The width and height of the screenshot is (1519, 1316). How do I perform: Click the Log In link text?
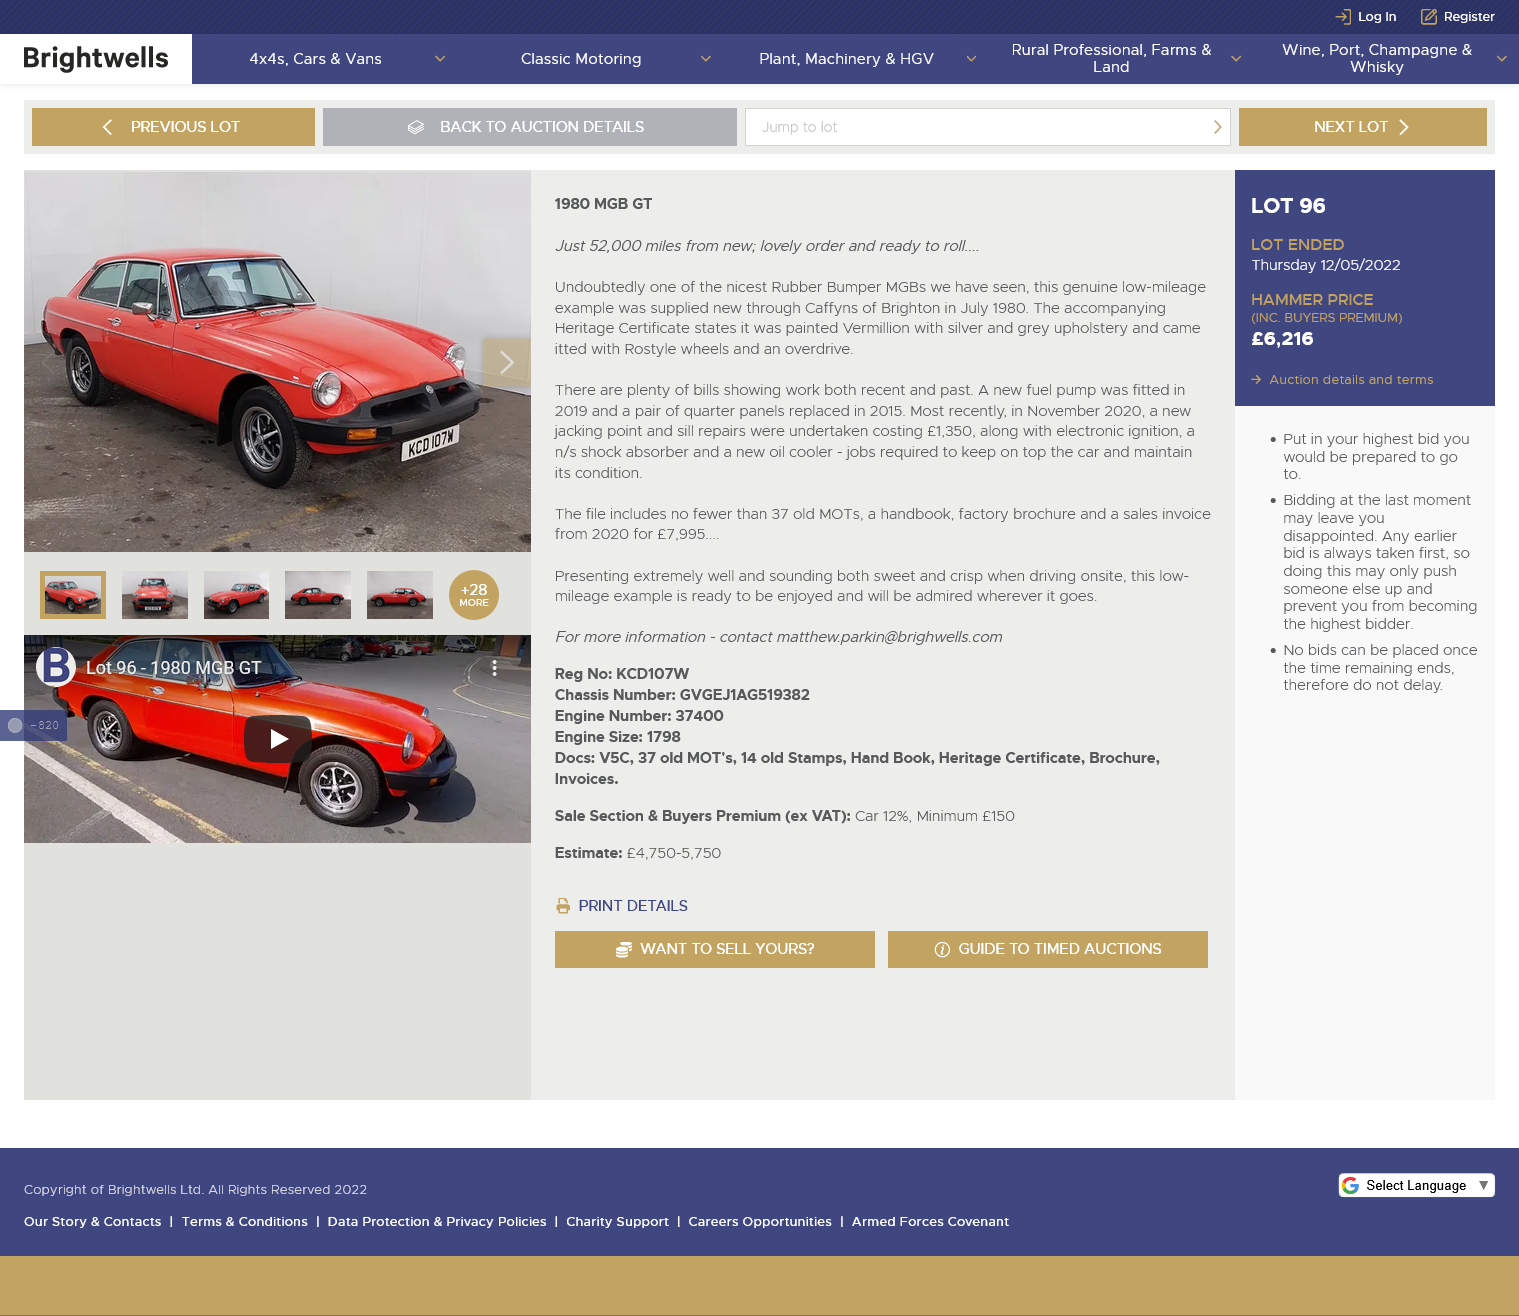point(1377,17)
